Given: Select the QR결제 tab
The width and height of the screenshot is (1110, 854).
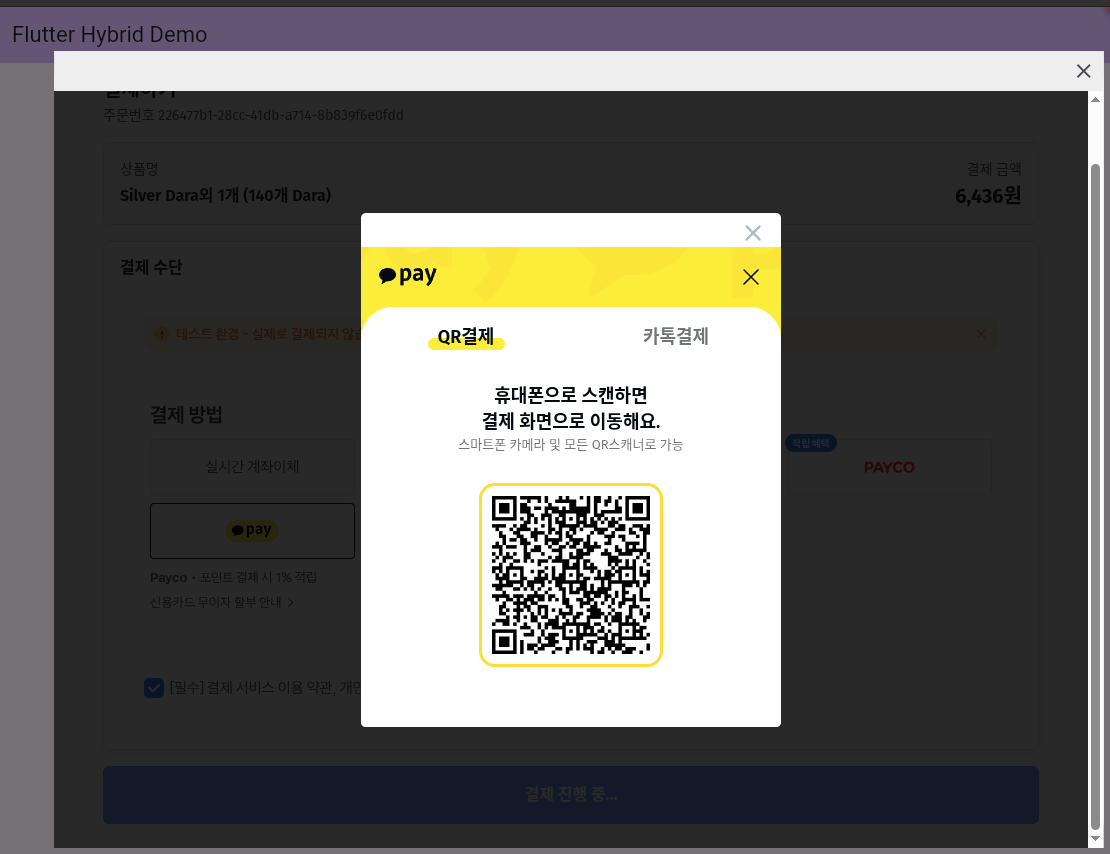Looking at the screenshot, I should pos(466,336).
